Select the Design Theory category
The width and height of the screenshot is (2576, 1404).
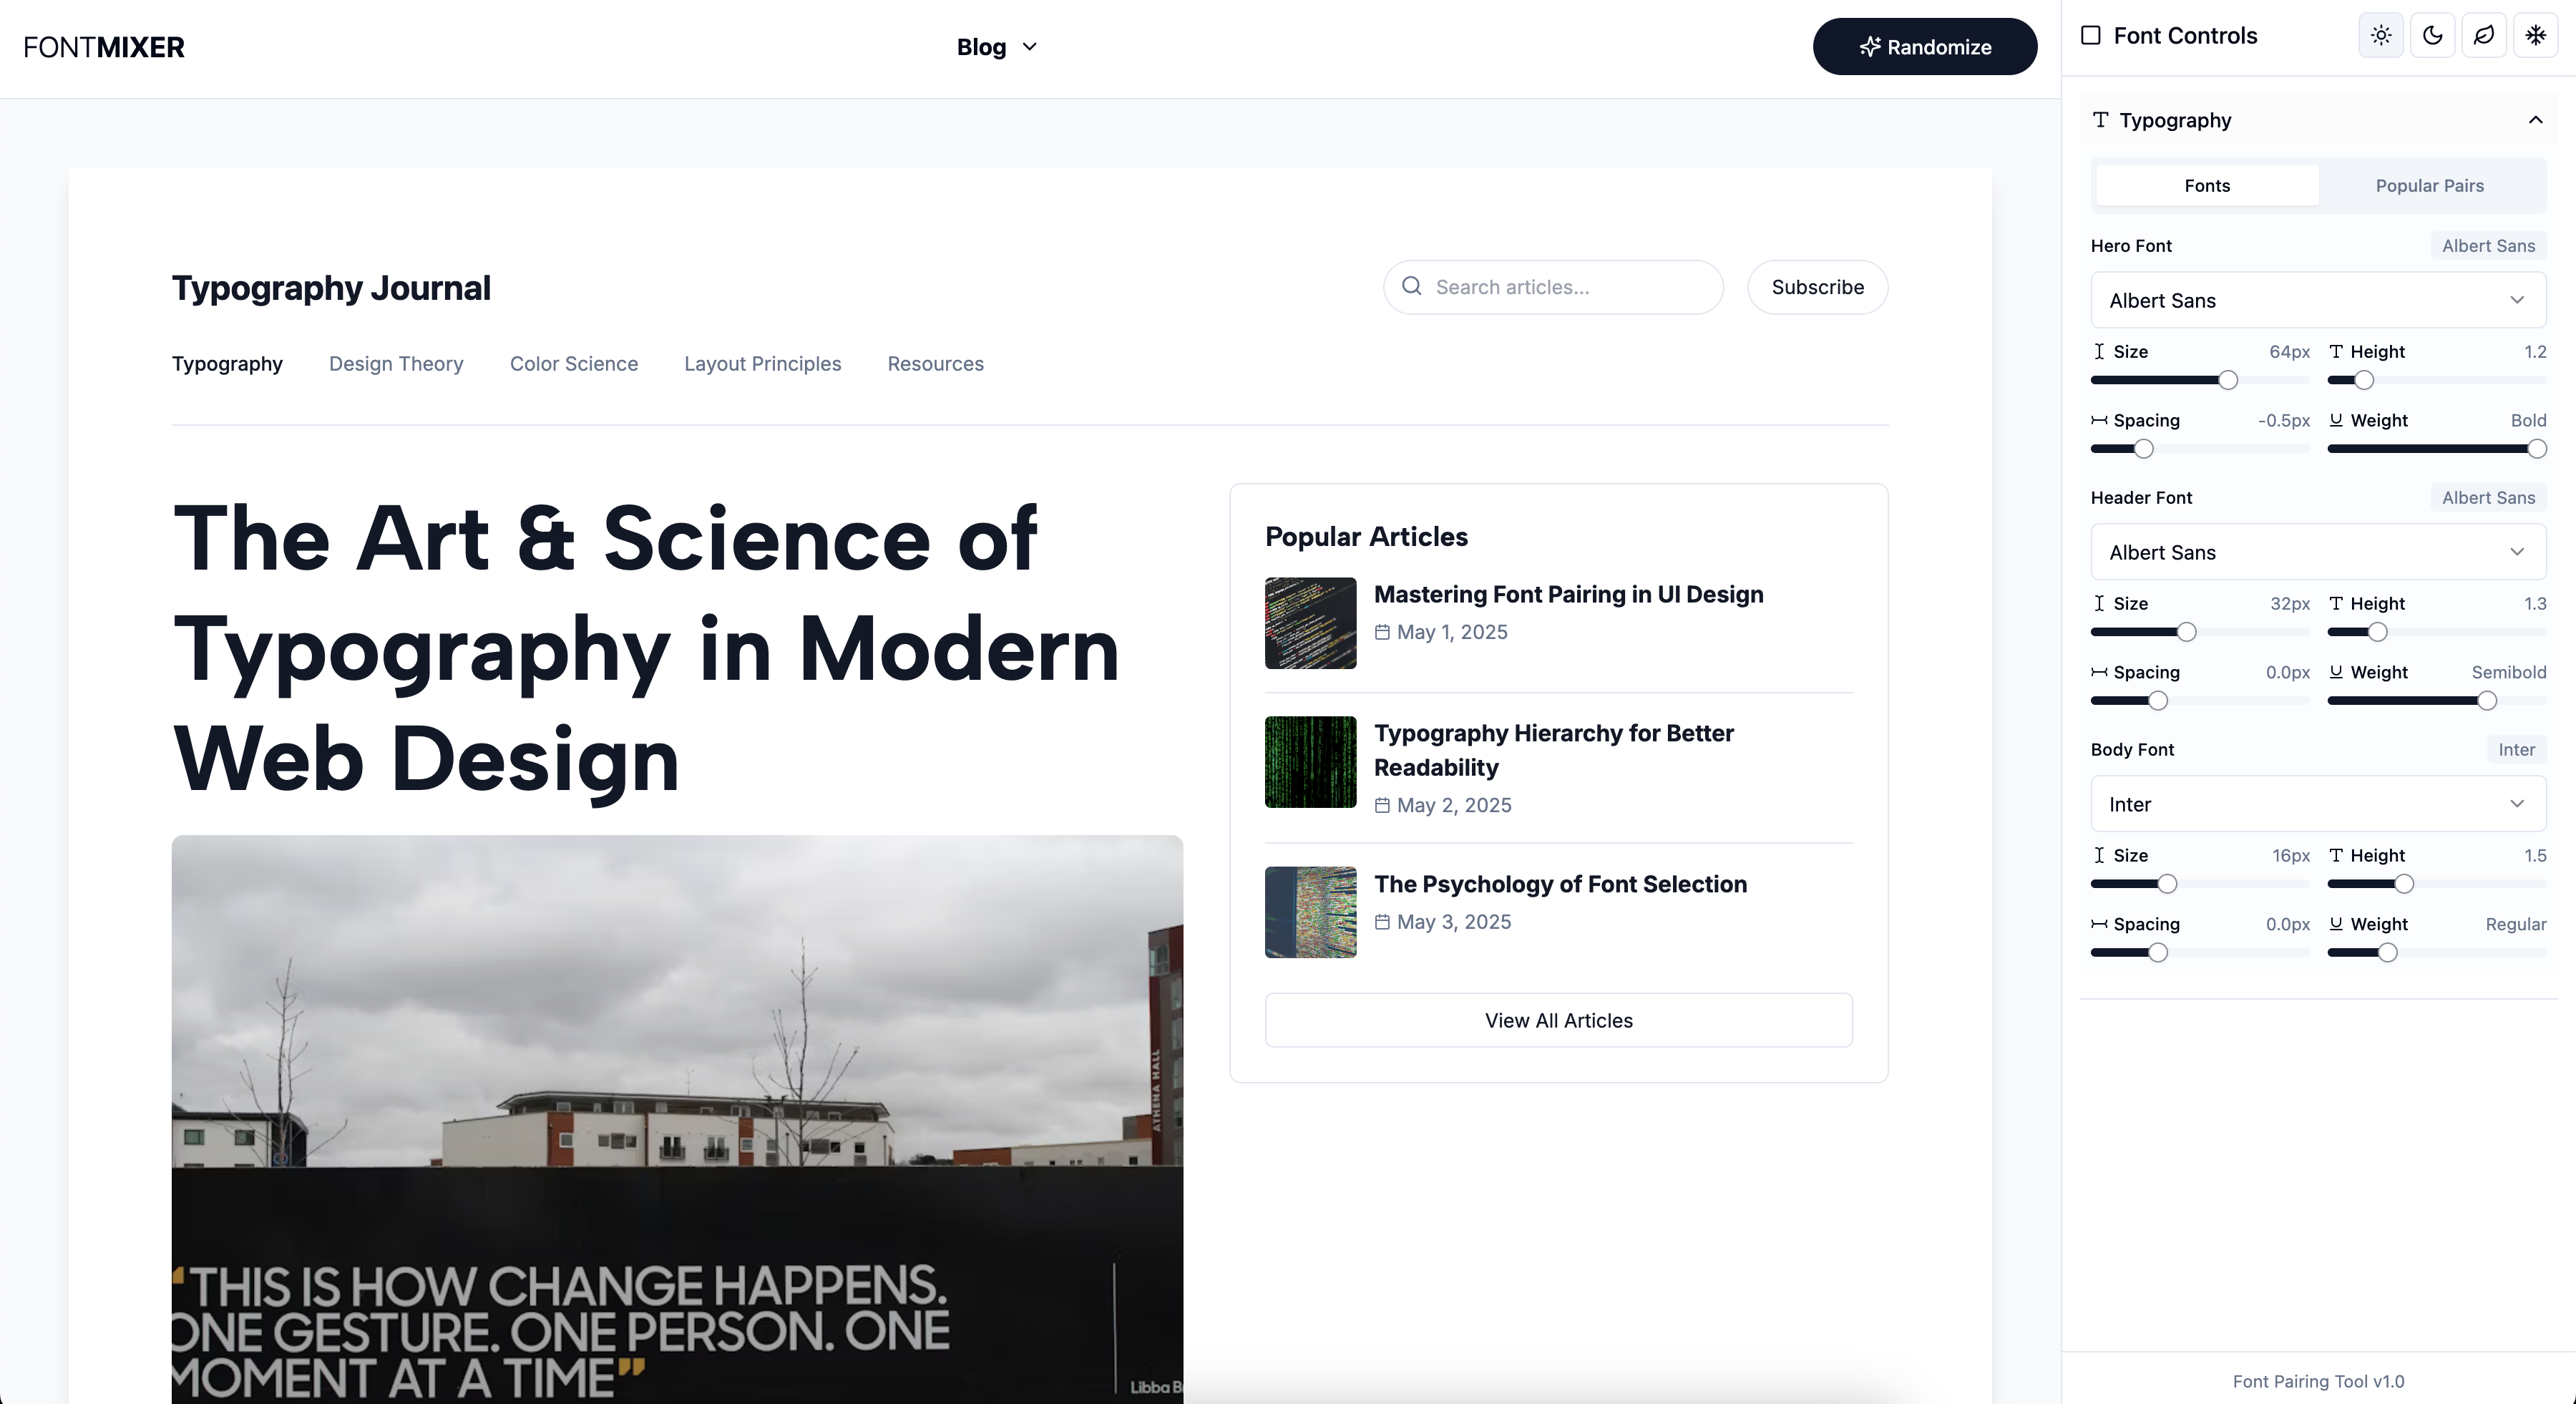tap(396, 364)
